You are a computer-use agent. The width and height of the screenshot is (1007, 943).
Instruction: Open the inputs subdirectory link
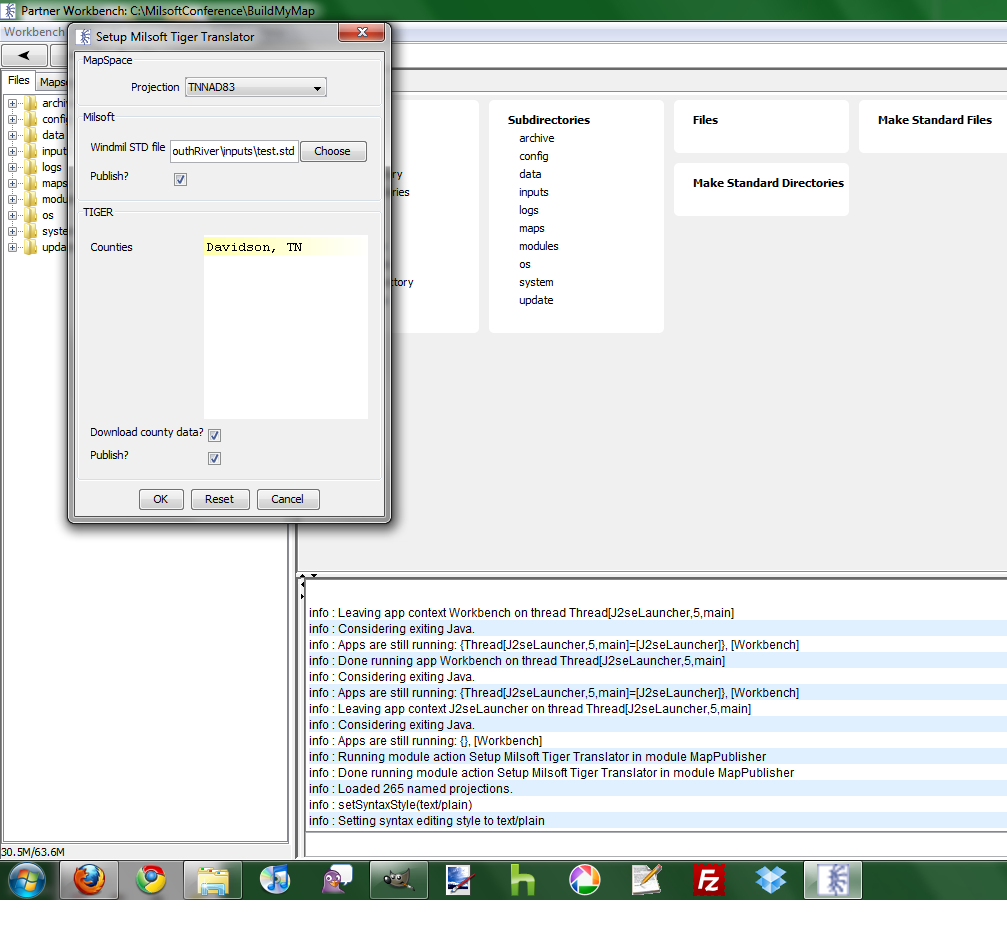click(x=533, y=192)
